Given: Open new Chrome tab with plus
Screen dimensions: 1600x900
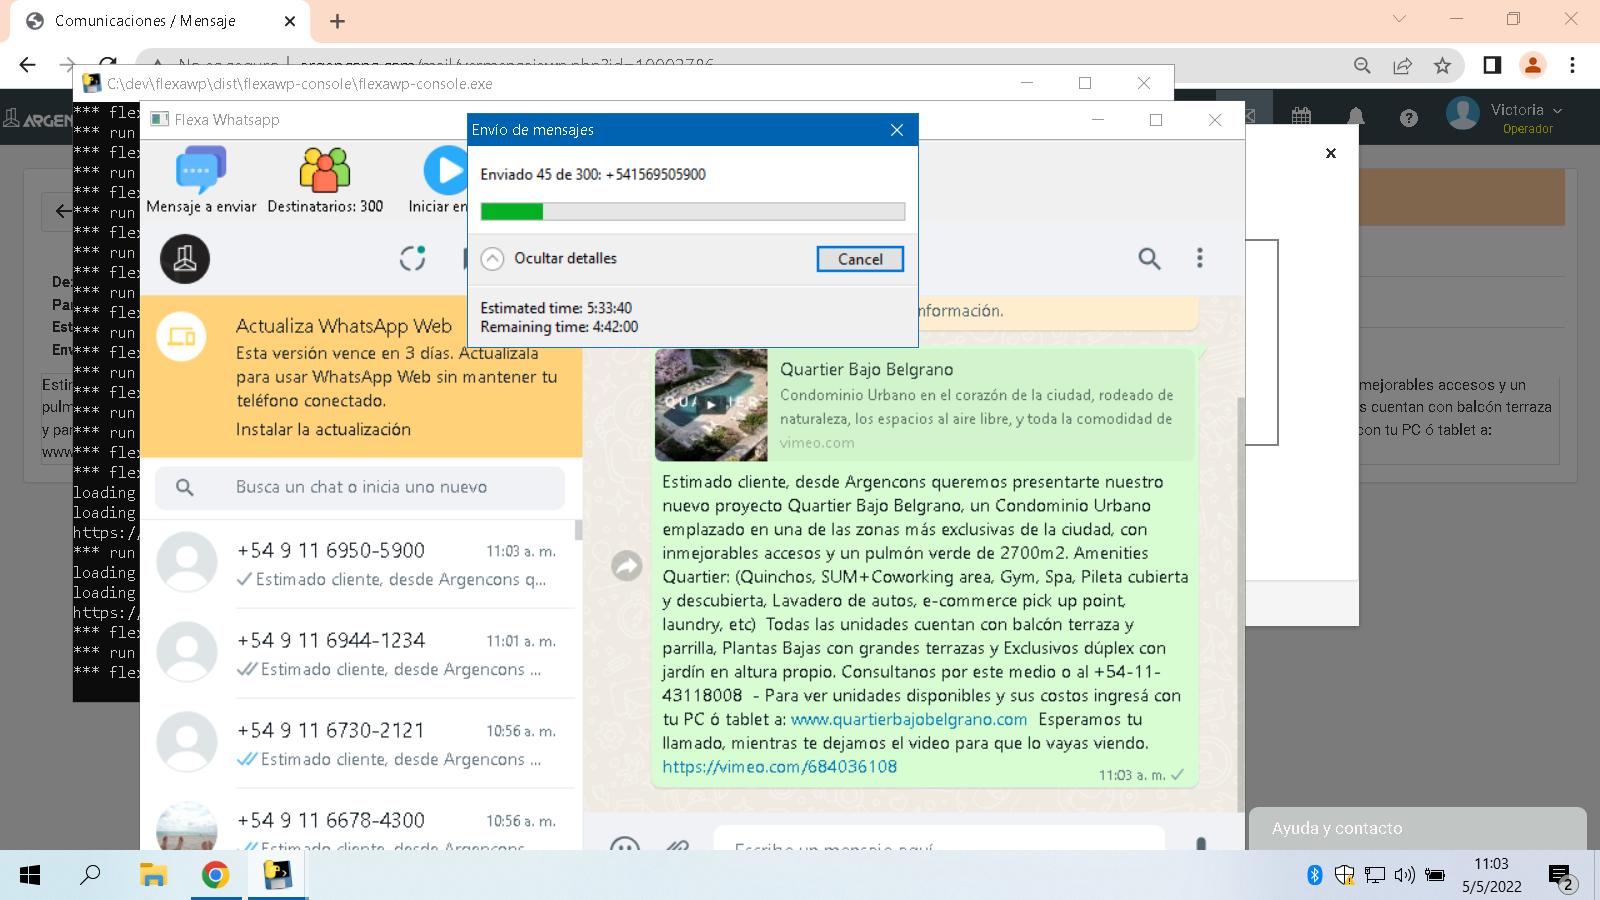Looking at the screenshot, I should click(337, 21).
